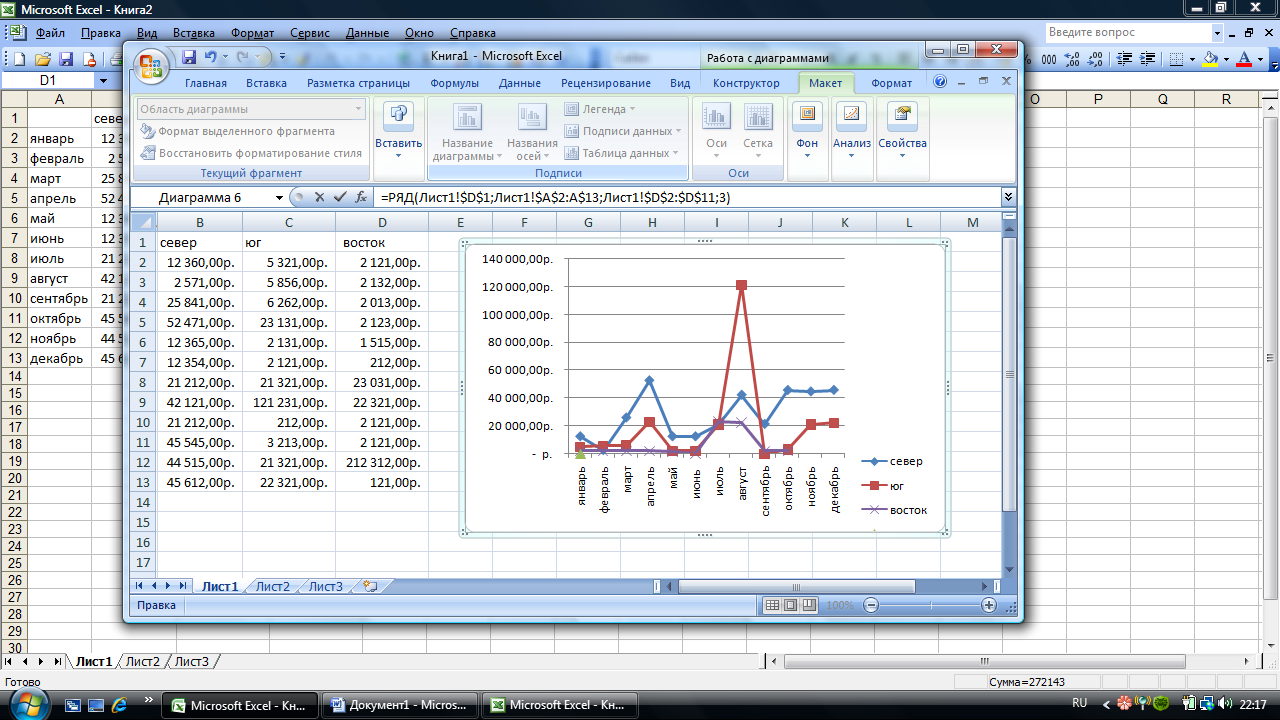Click formula bar with РЯД formula

click(x=686, y=198)
